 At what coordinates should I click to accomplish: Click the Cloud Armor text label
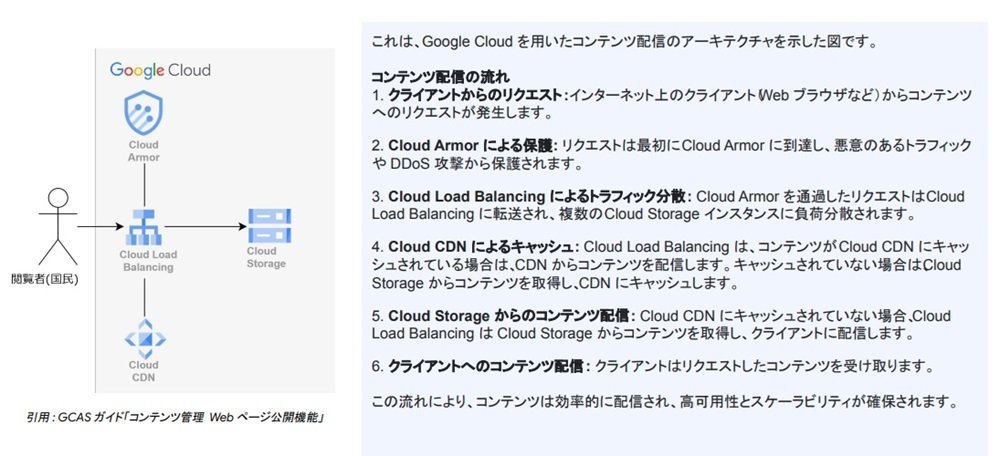click(x=143, y=151)
